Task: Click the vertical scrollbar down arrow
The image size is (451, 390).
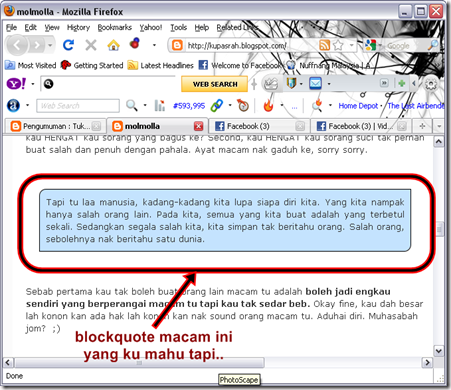Action: coord(439,351)
